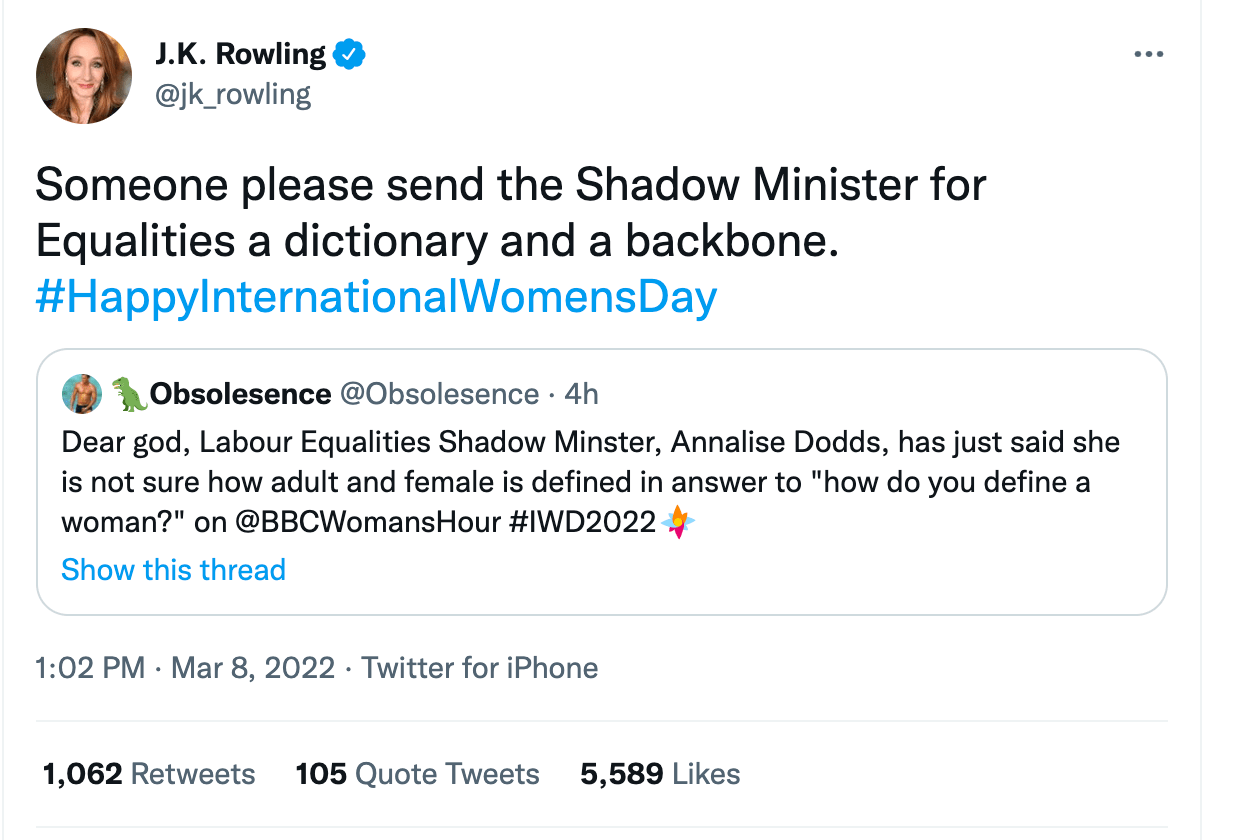The width and height of the screenshot is (1252, 840).
Task: Click the sparkle emoji in the quoted tweet
Action: (x=679, y=522)
